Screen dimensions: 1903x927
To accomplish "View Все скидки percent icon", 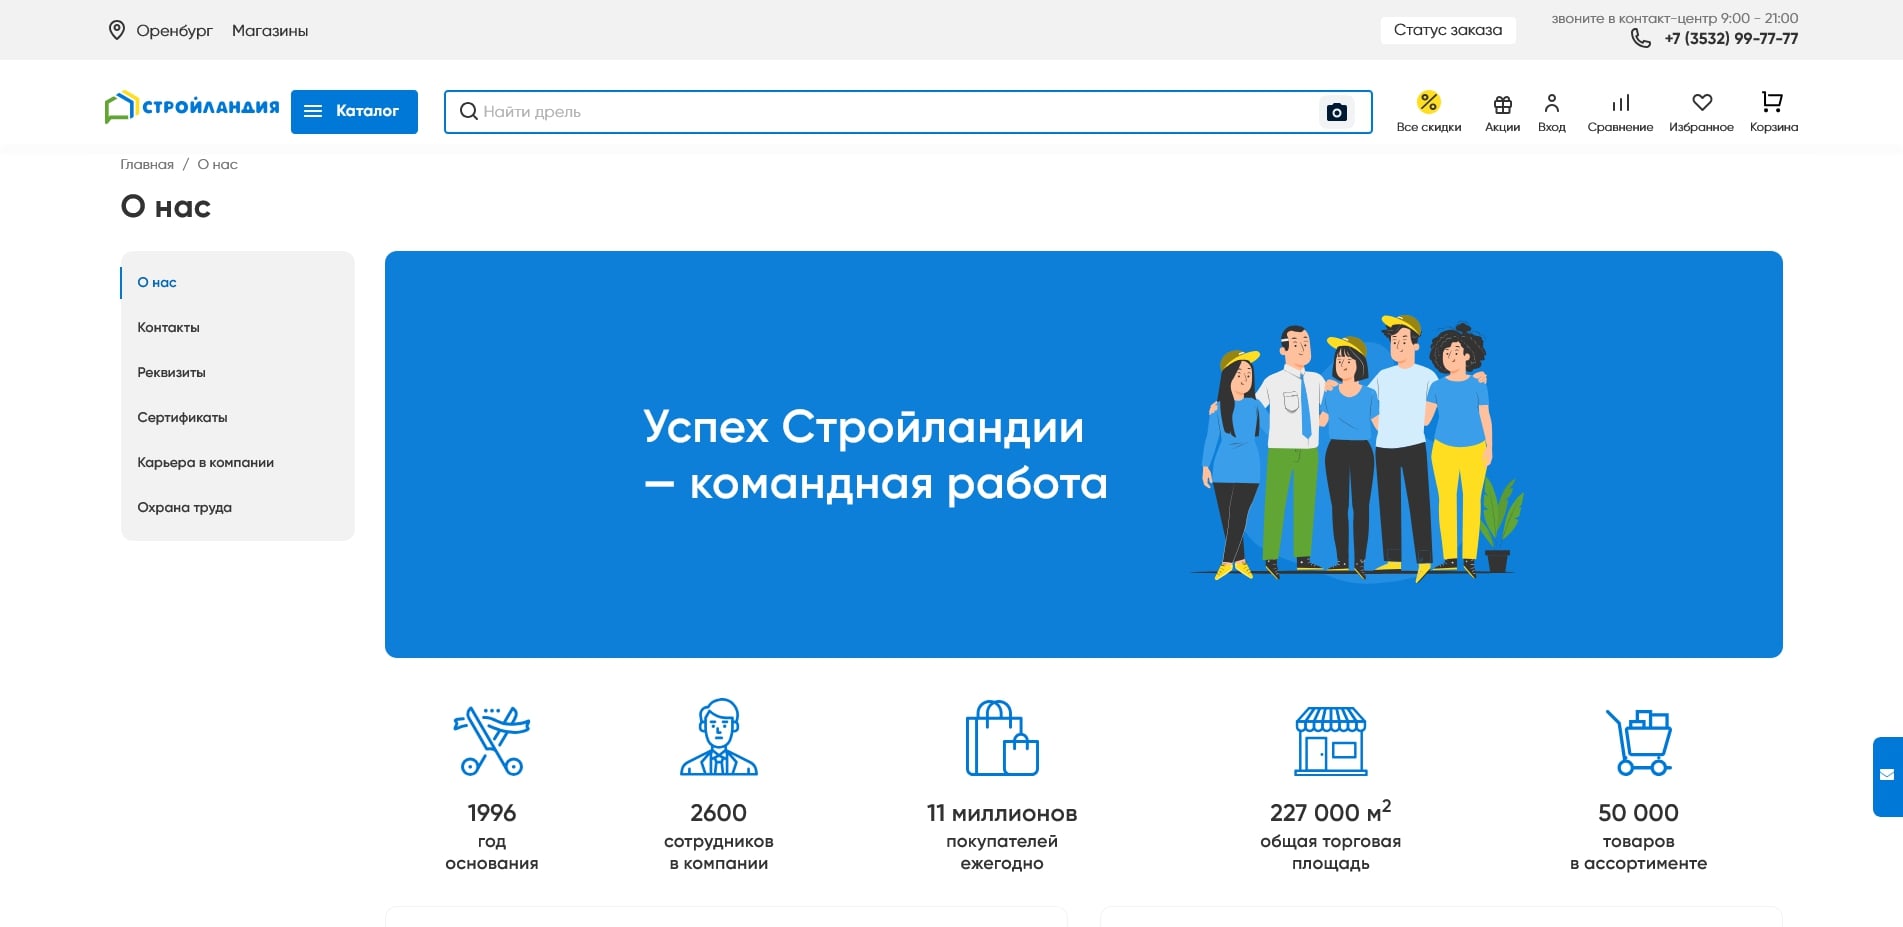I will tap(1428, 101).
